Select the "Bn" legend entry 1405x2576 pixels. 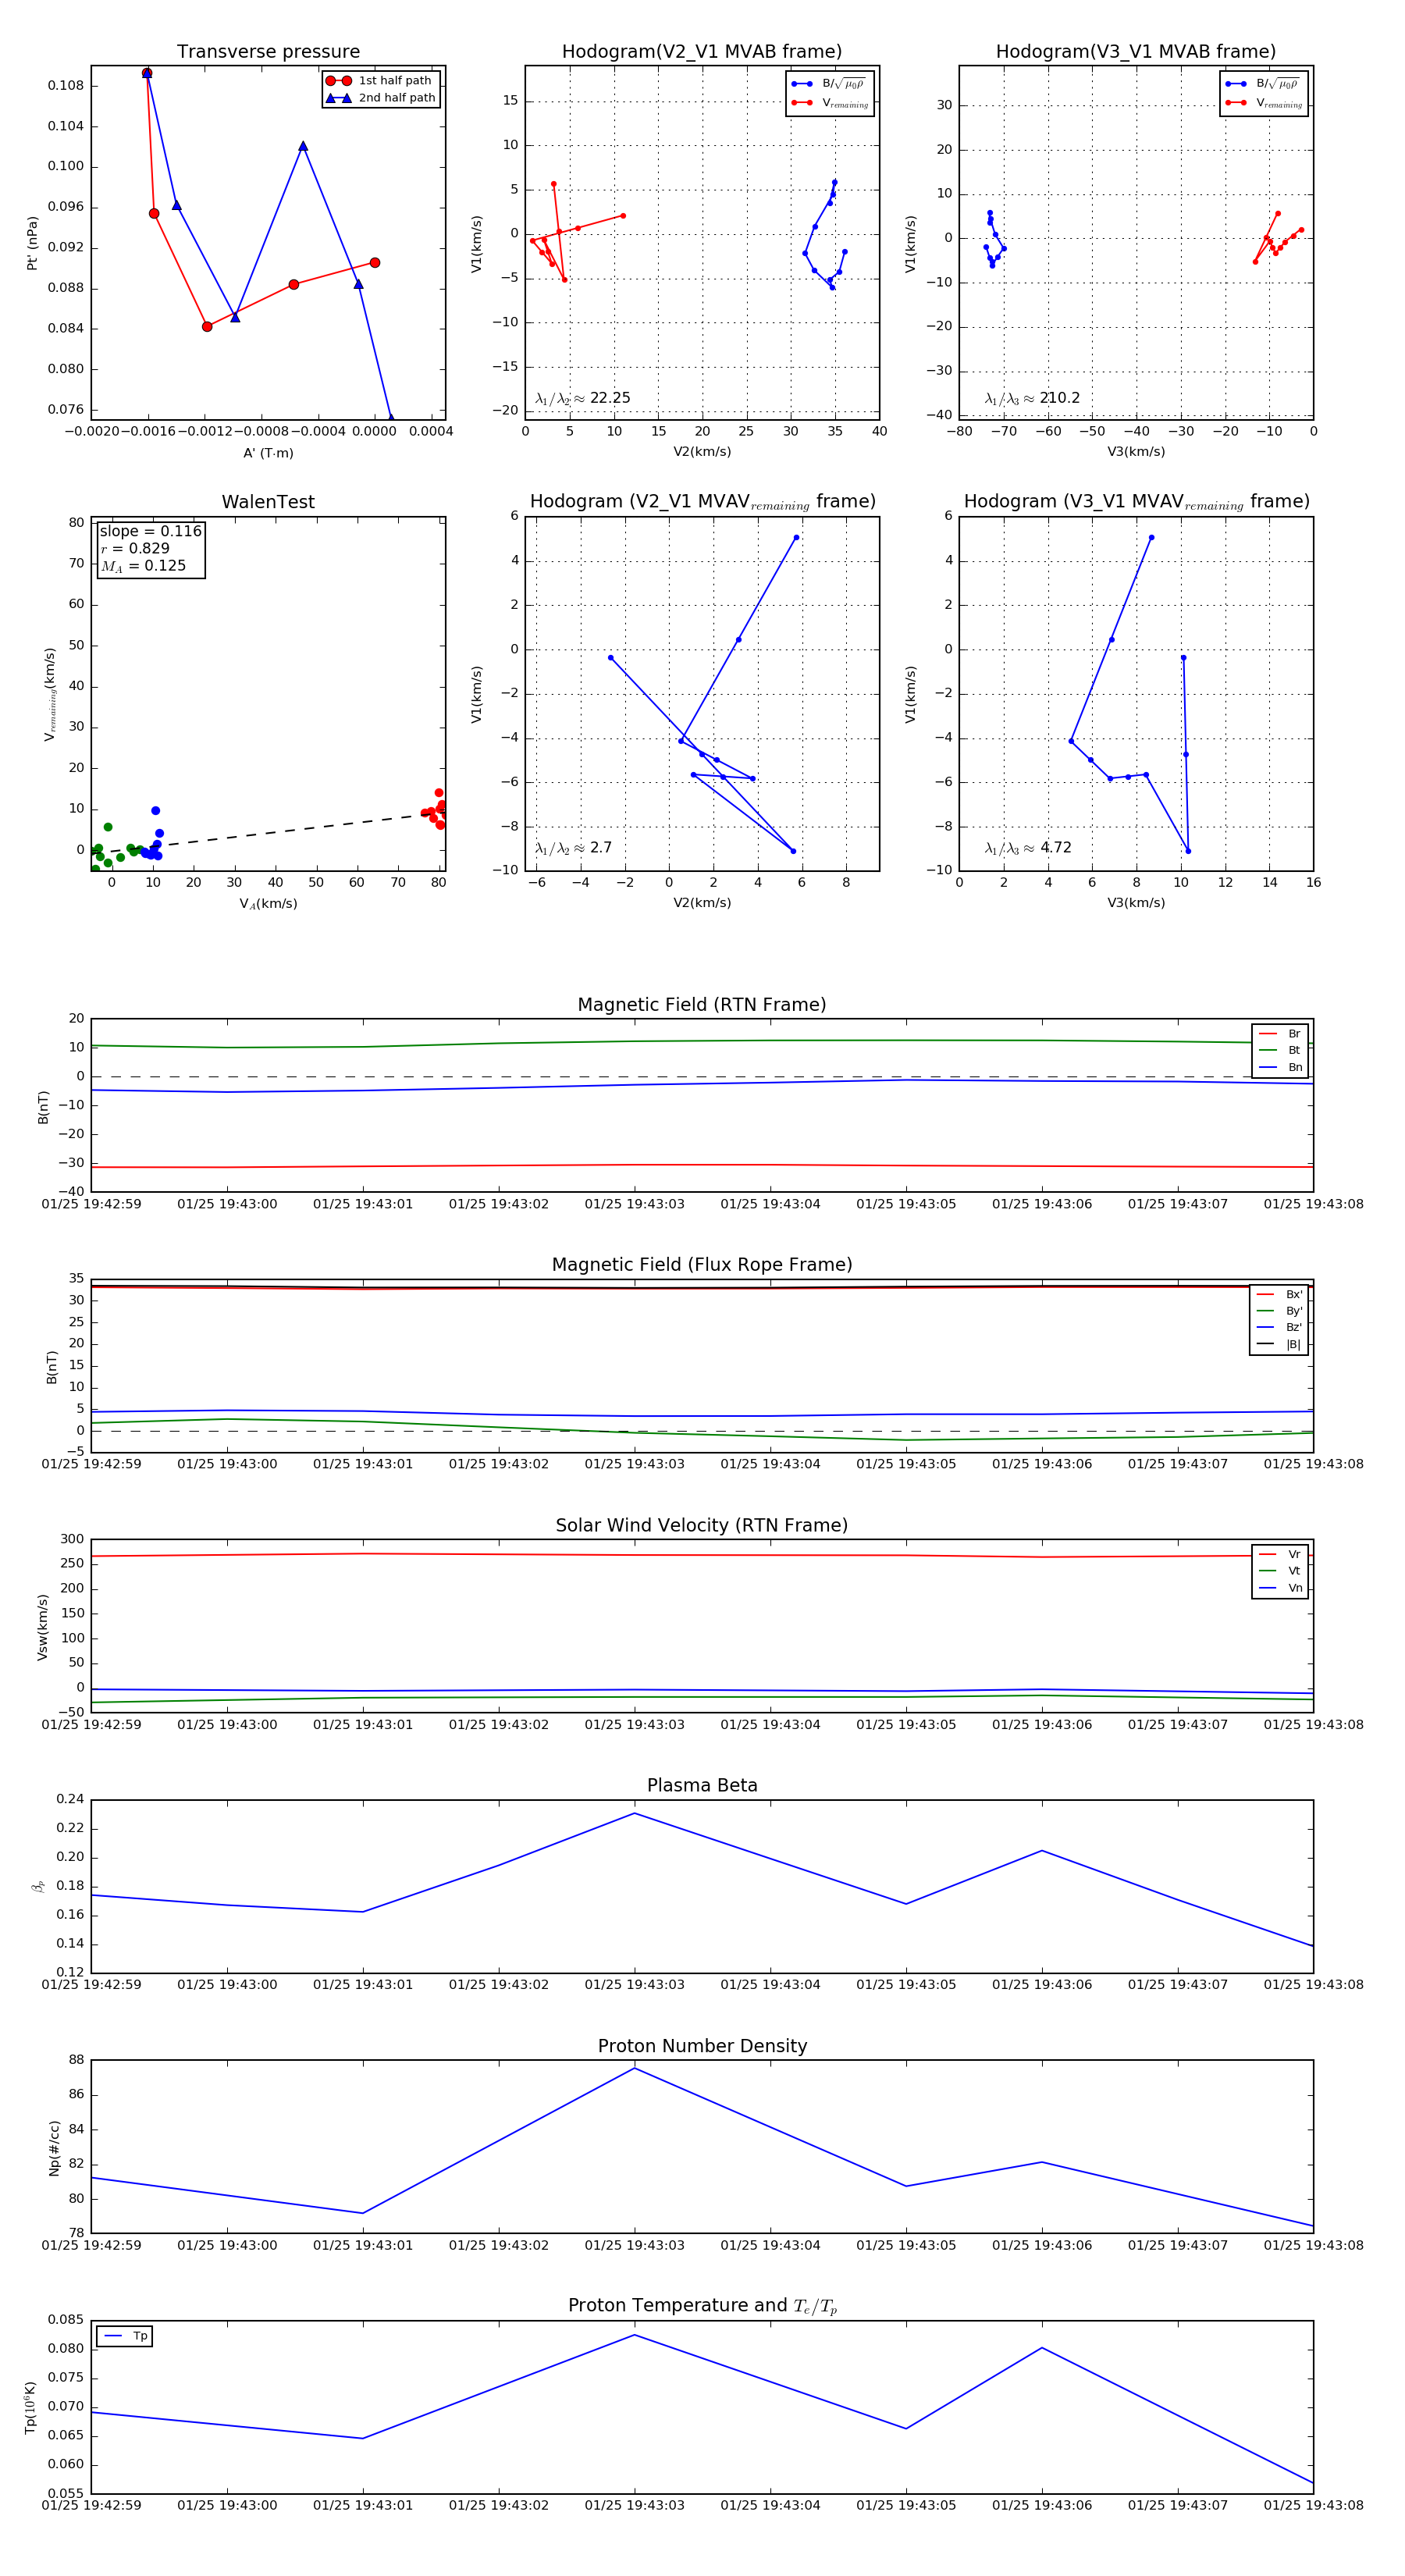coord(1280,1067)
